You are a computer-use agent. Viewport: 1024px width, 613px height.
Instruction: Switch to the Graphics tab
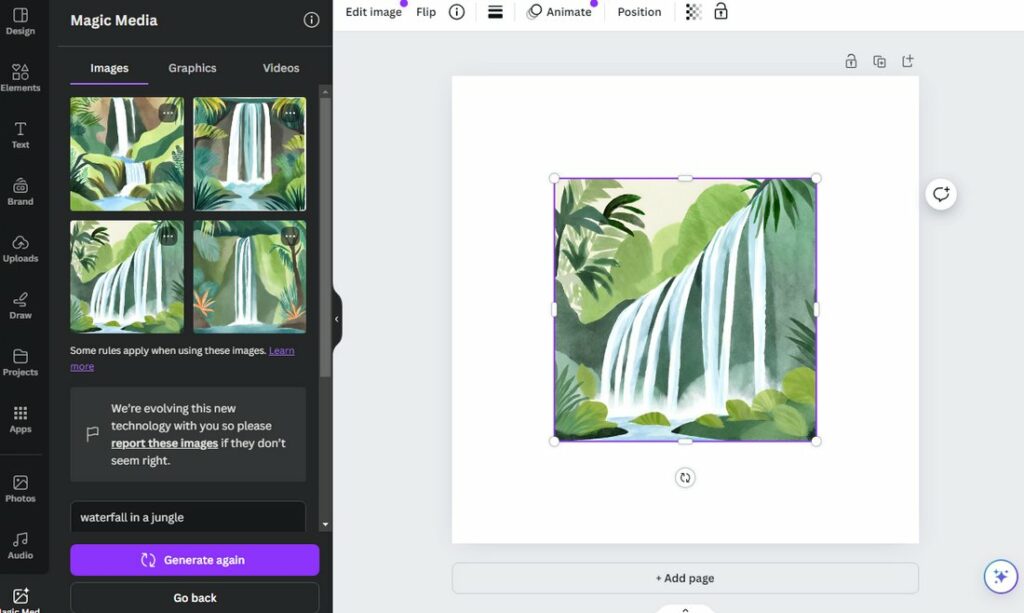click(192, 68)
